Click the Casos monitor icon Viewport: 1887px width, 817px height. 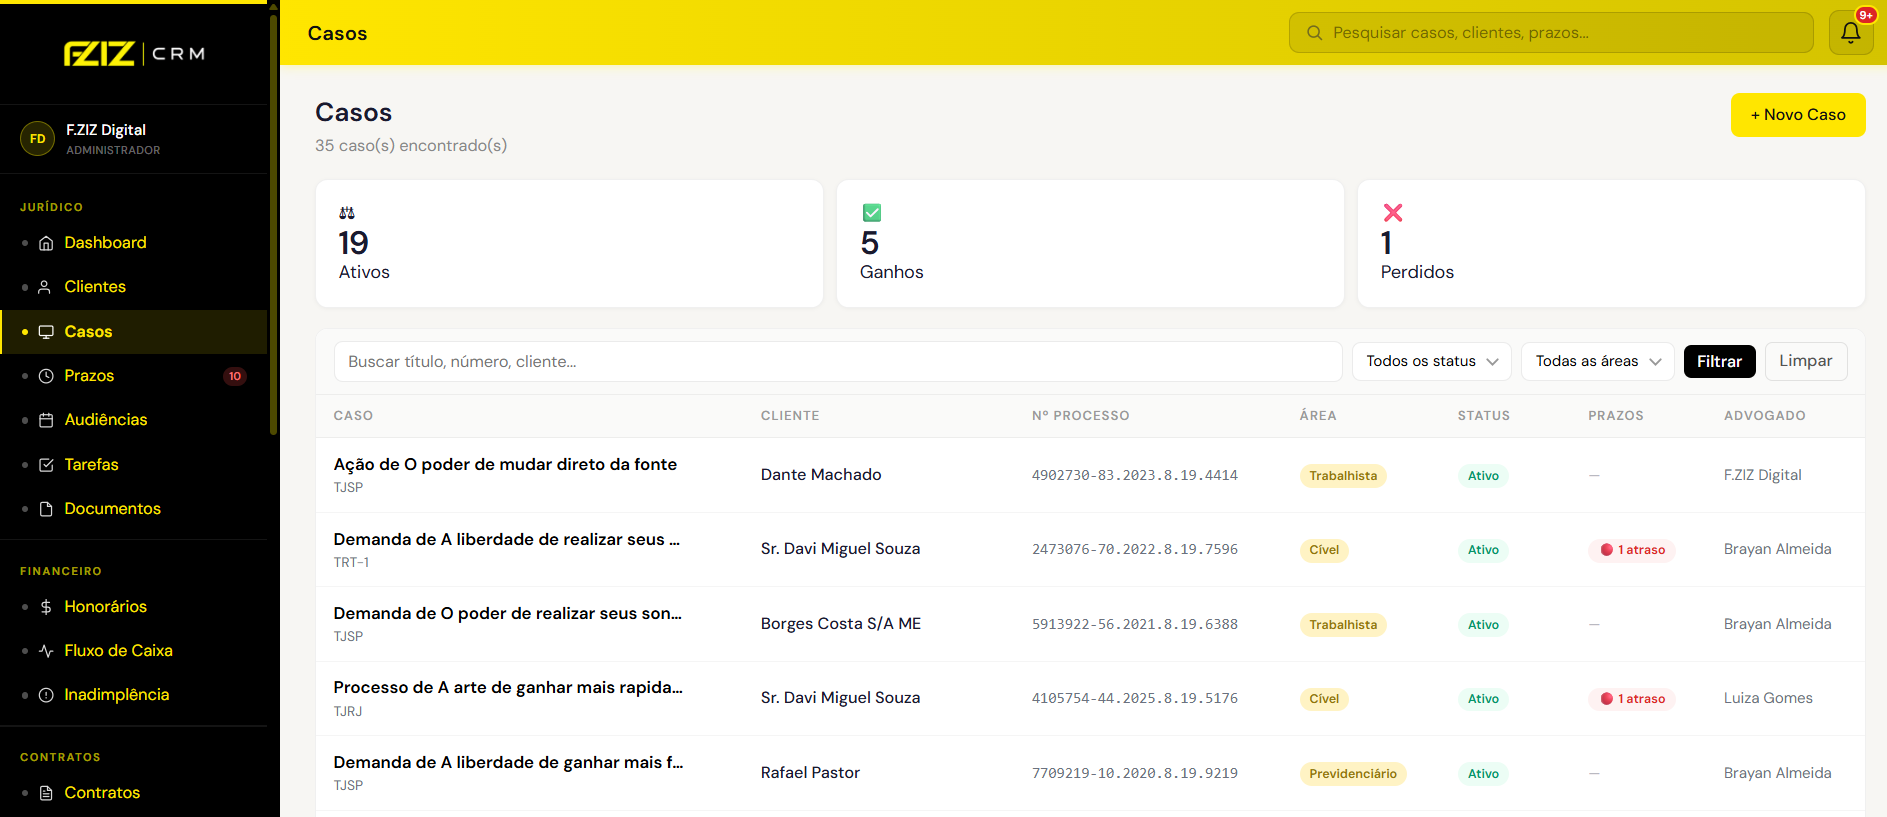[46, 332]
